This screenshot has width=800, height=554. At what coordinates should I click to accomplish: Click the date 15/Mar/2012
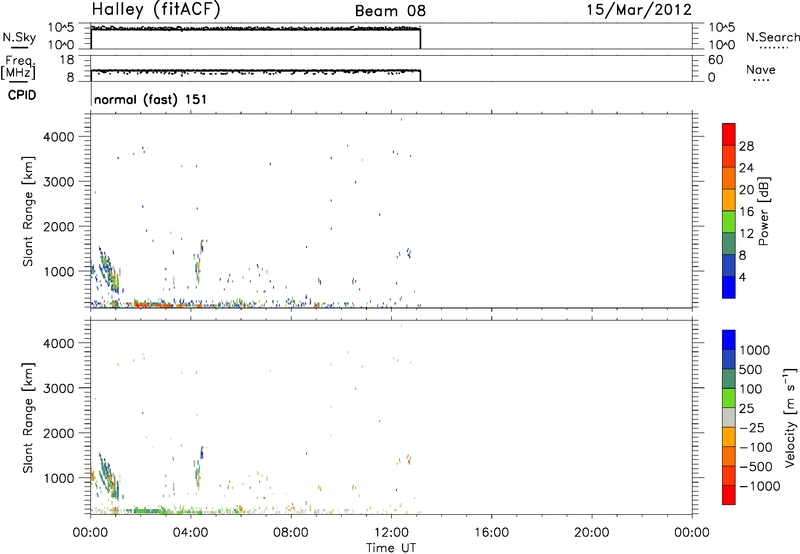639,10
